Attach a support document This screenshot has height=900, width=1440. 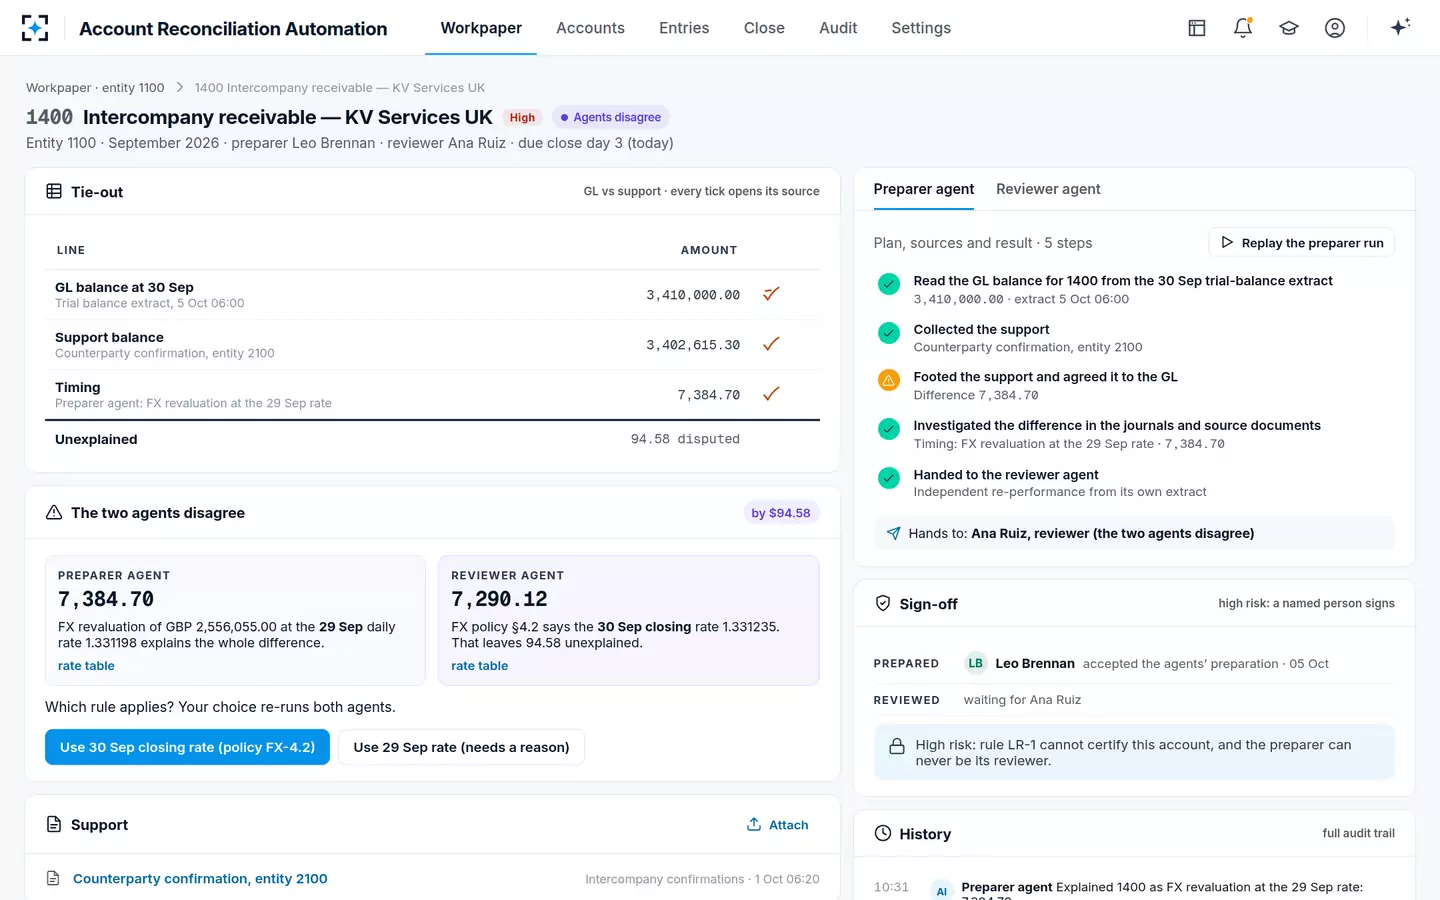tap(777, 825)
